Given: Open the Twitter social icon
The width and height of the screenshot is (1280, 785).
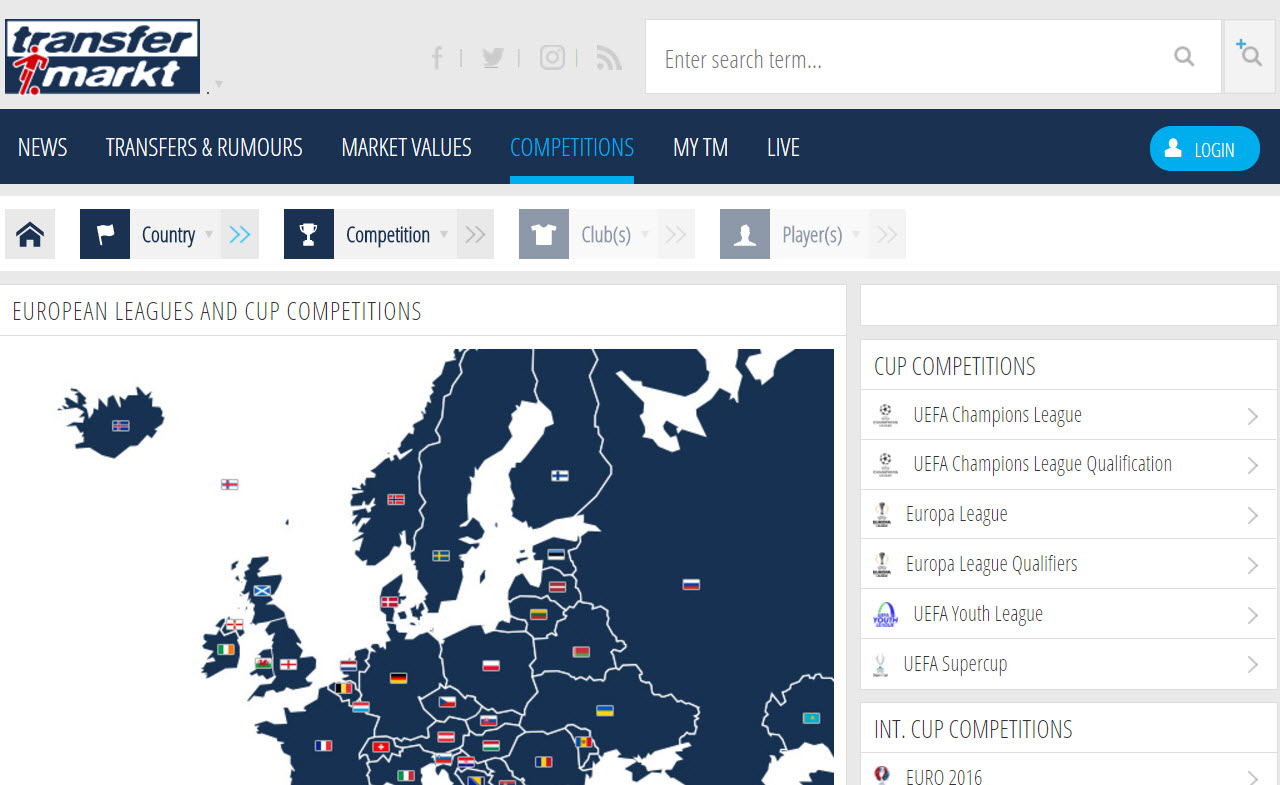Looking at the screenshot, I should point(492,58).
